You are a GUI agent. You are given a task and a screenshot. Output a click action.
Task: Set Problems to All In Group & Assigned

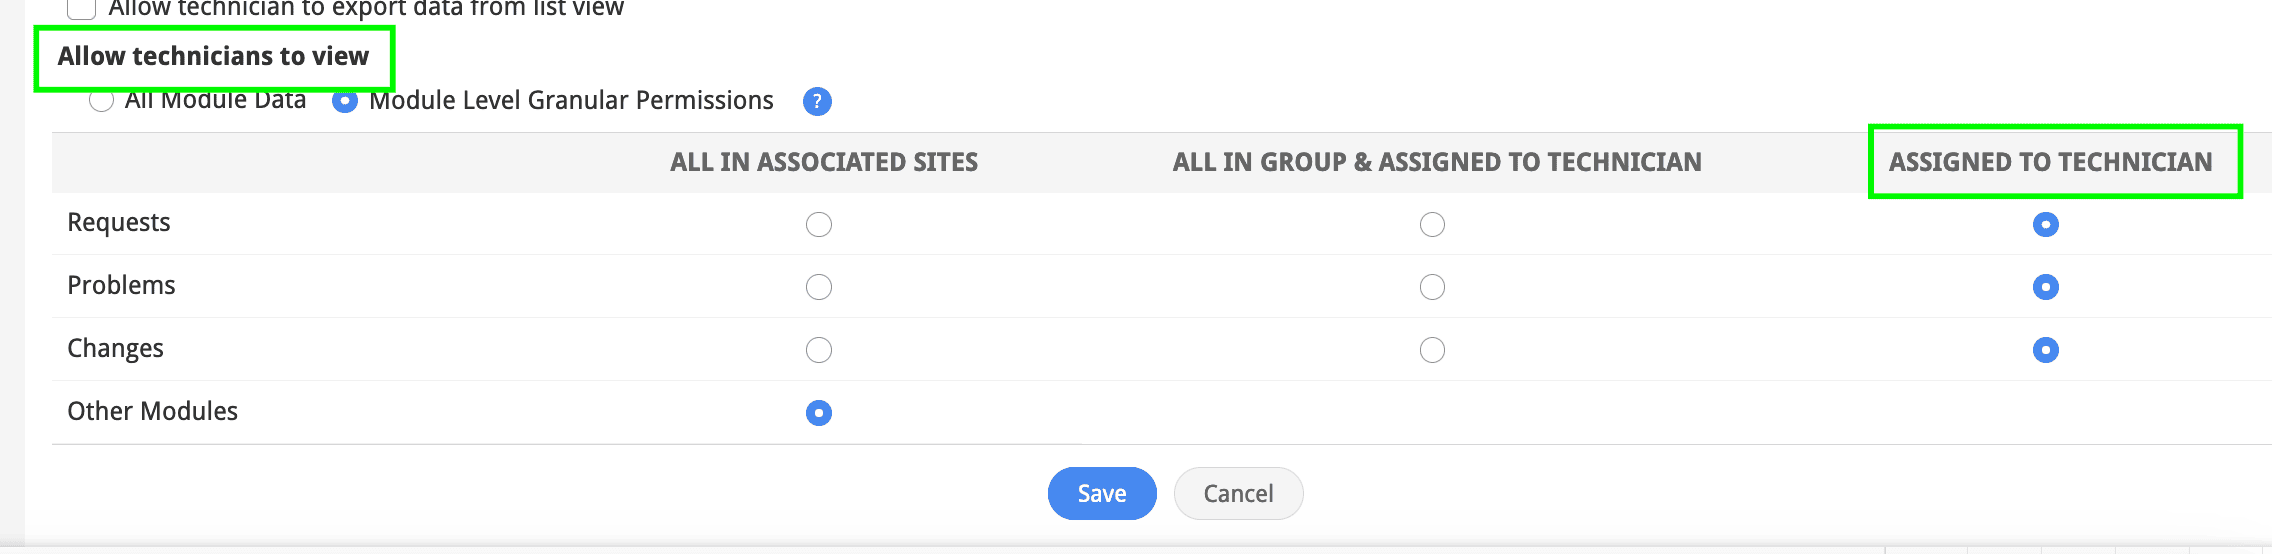tap(1432, 287)
